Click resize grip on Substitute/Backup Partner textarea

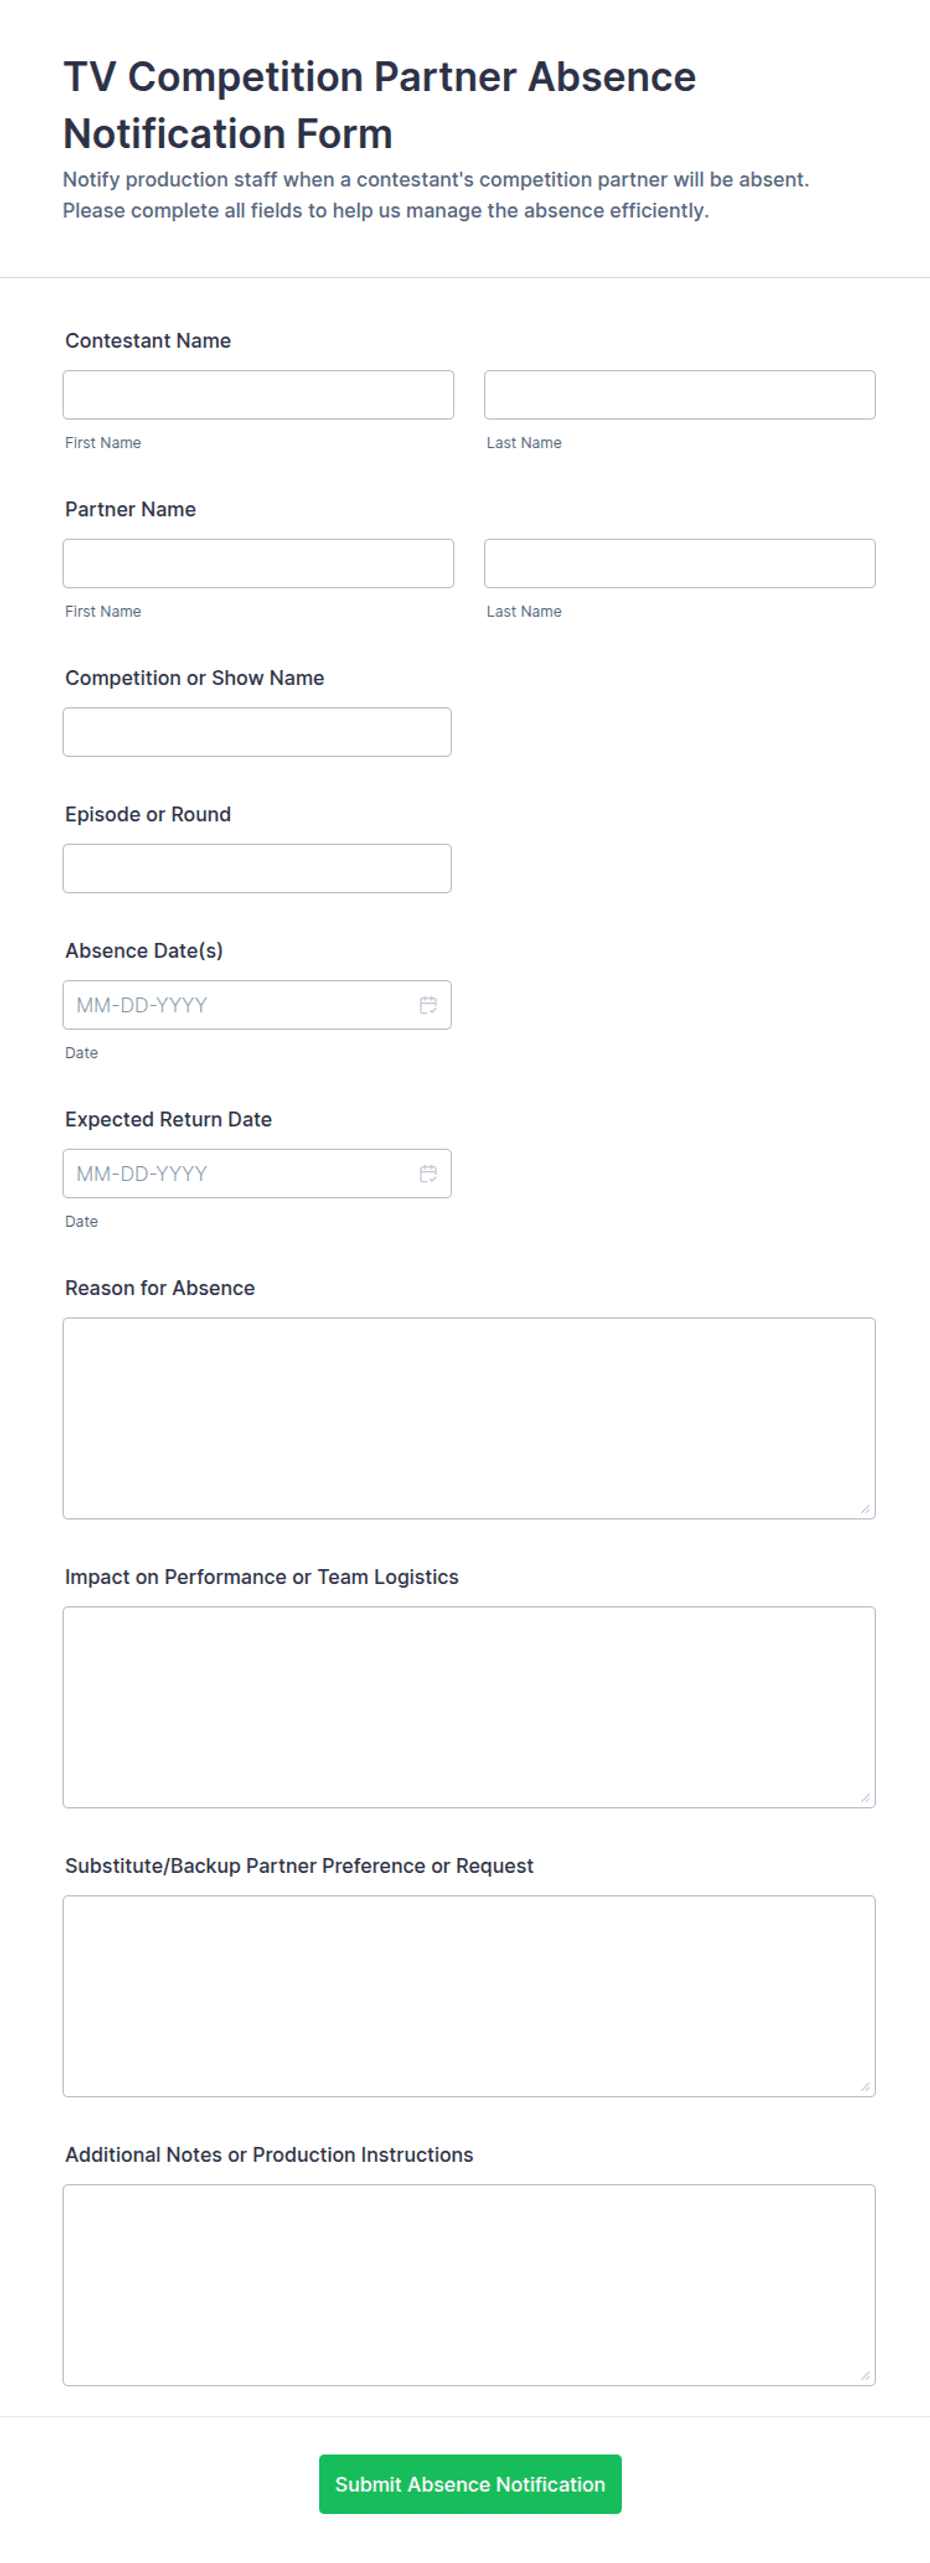865,2085
